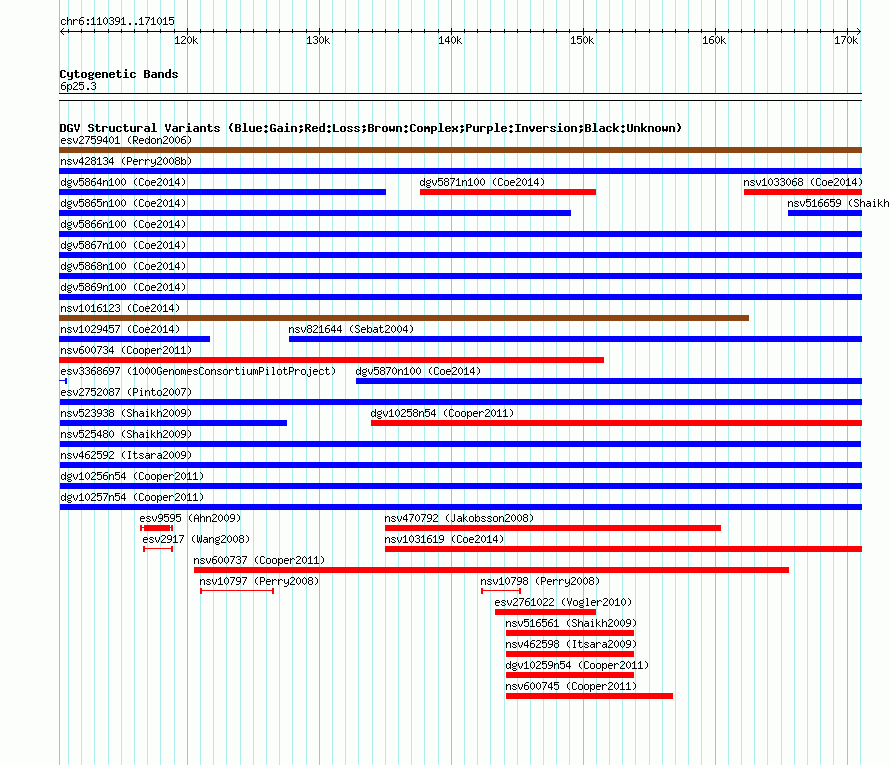Click nsv600745 (Cooper2011) variant
This screenshot has height=765, width=890.
[589, 696]
